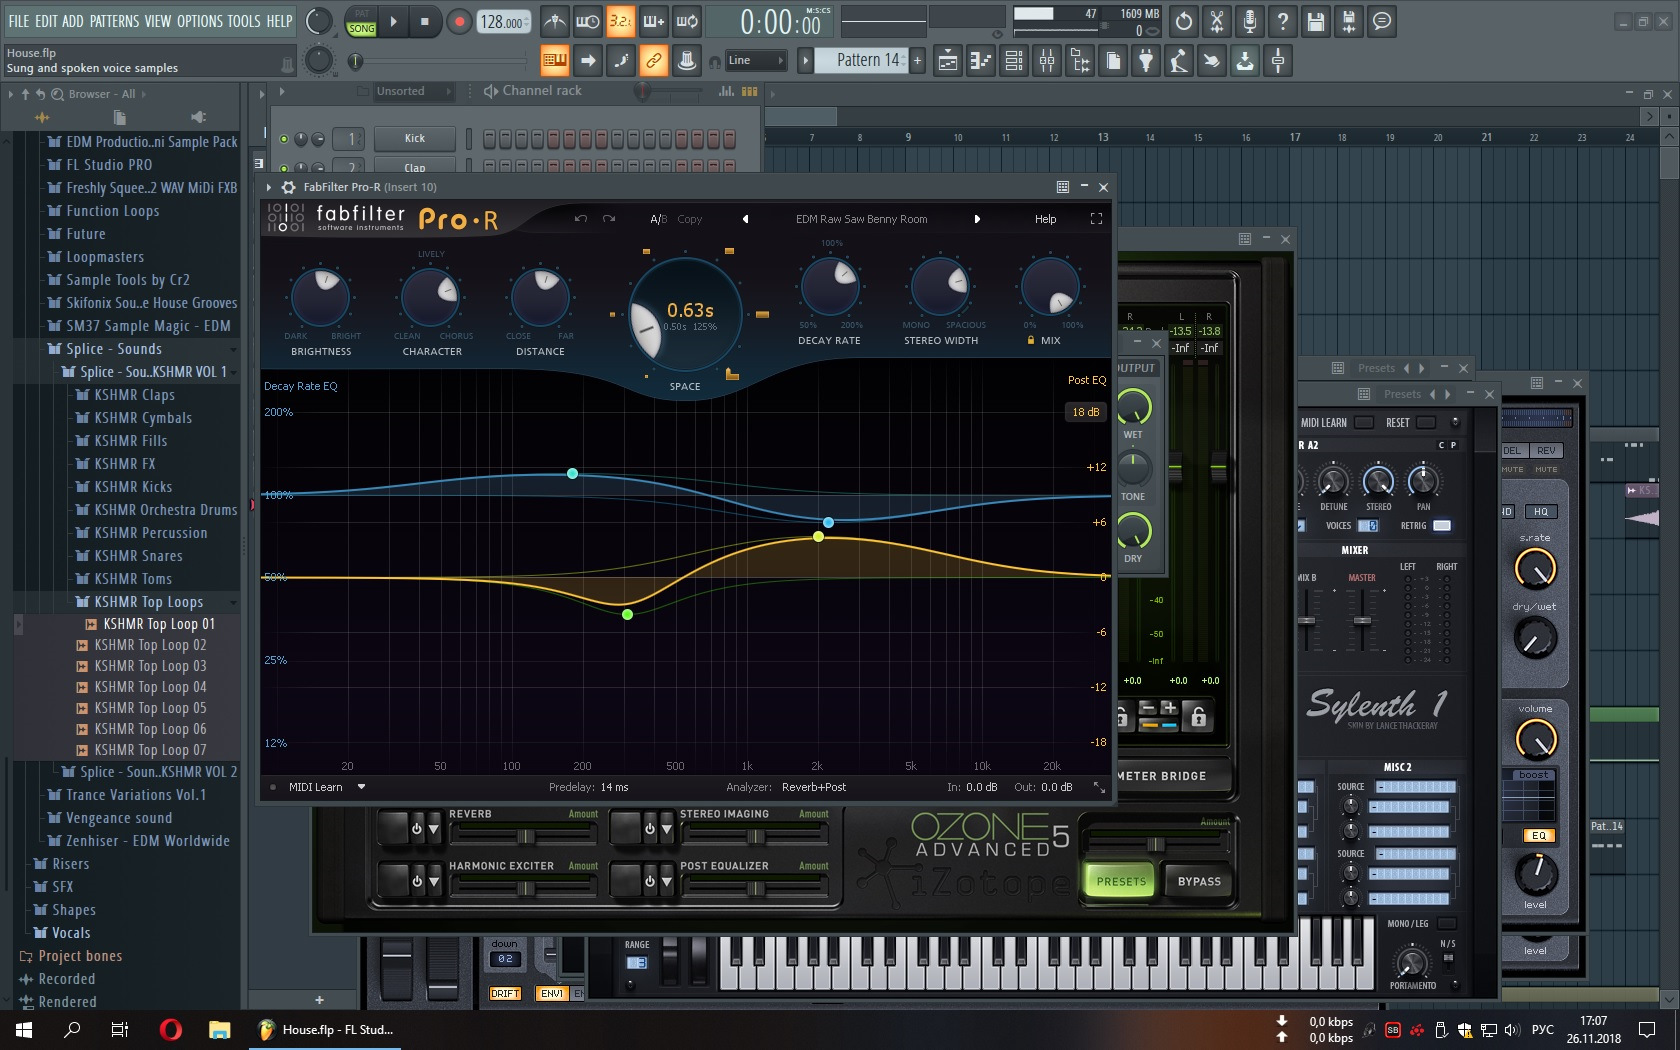Click Help in FabFilter Pro-R
Image resolution: width=1680 pixels, height=1050 pixels.
pyautogui.click(x=1045, y=219)
